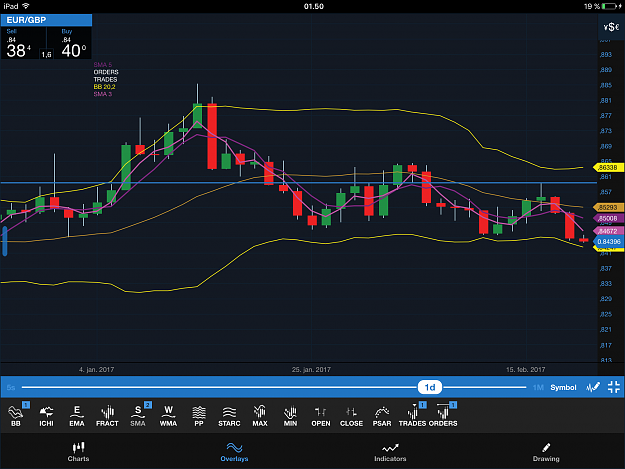Click the 25. jan. 2017 date label
This screenshot has height=469, width=625.
coord(311,370)
